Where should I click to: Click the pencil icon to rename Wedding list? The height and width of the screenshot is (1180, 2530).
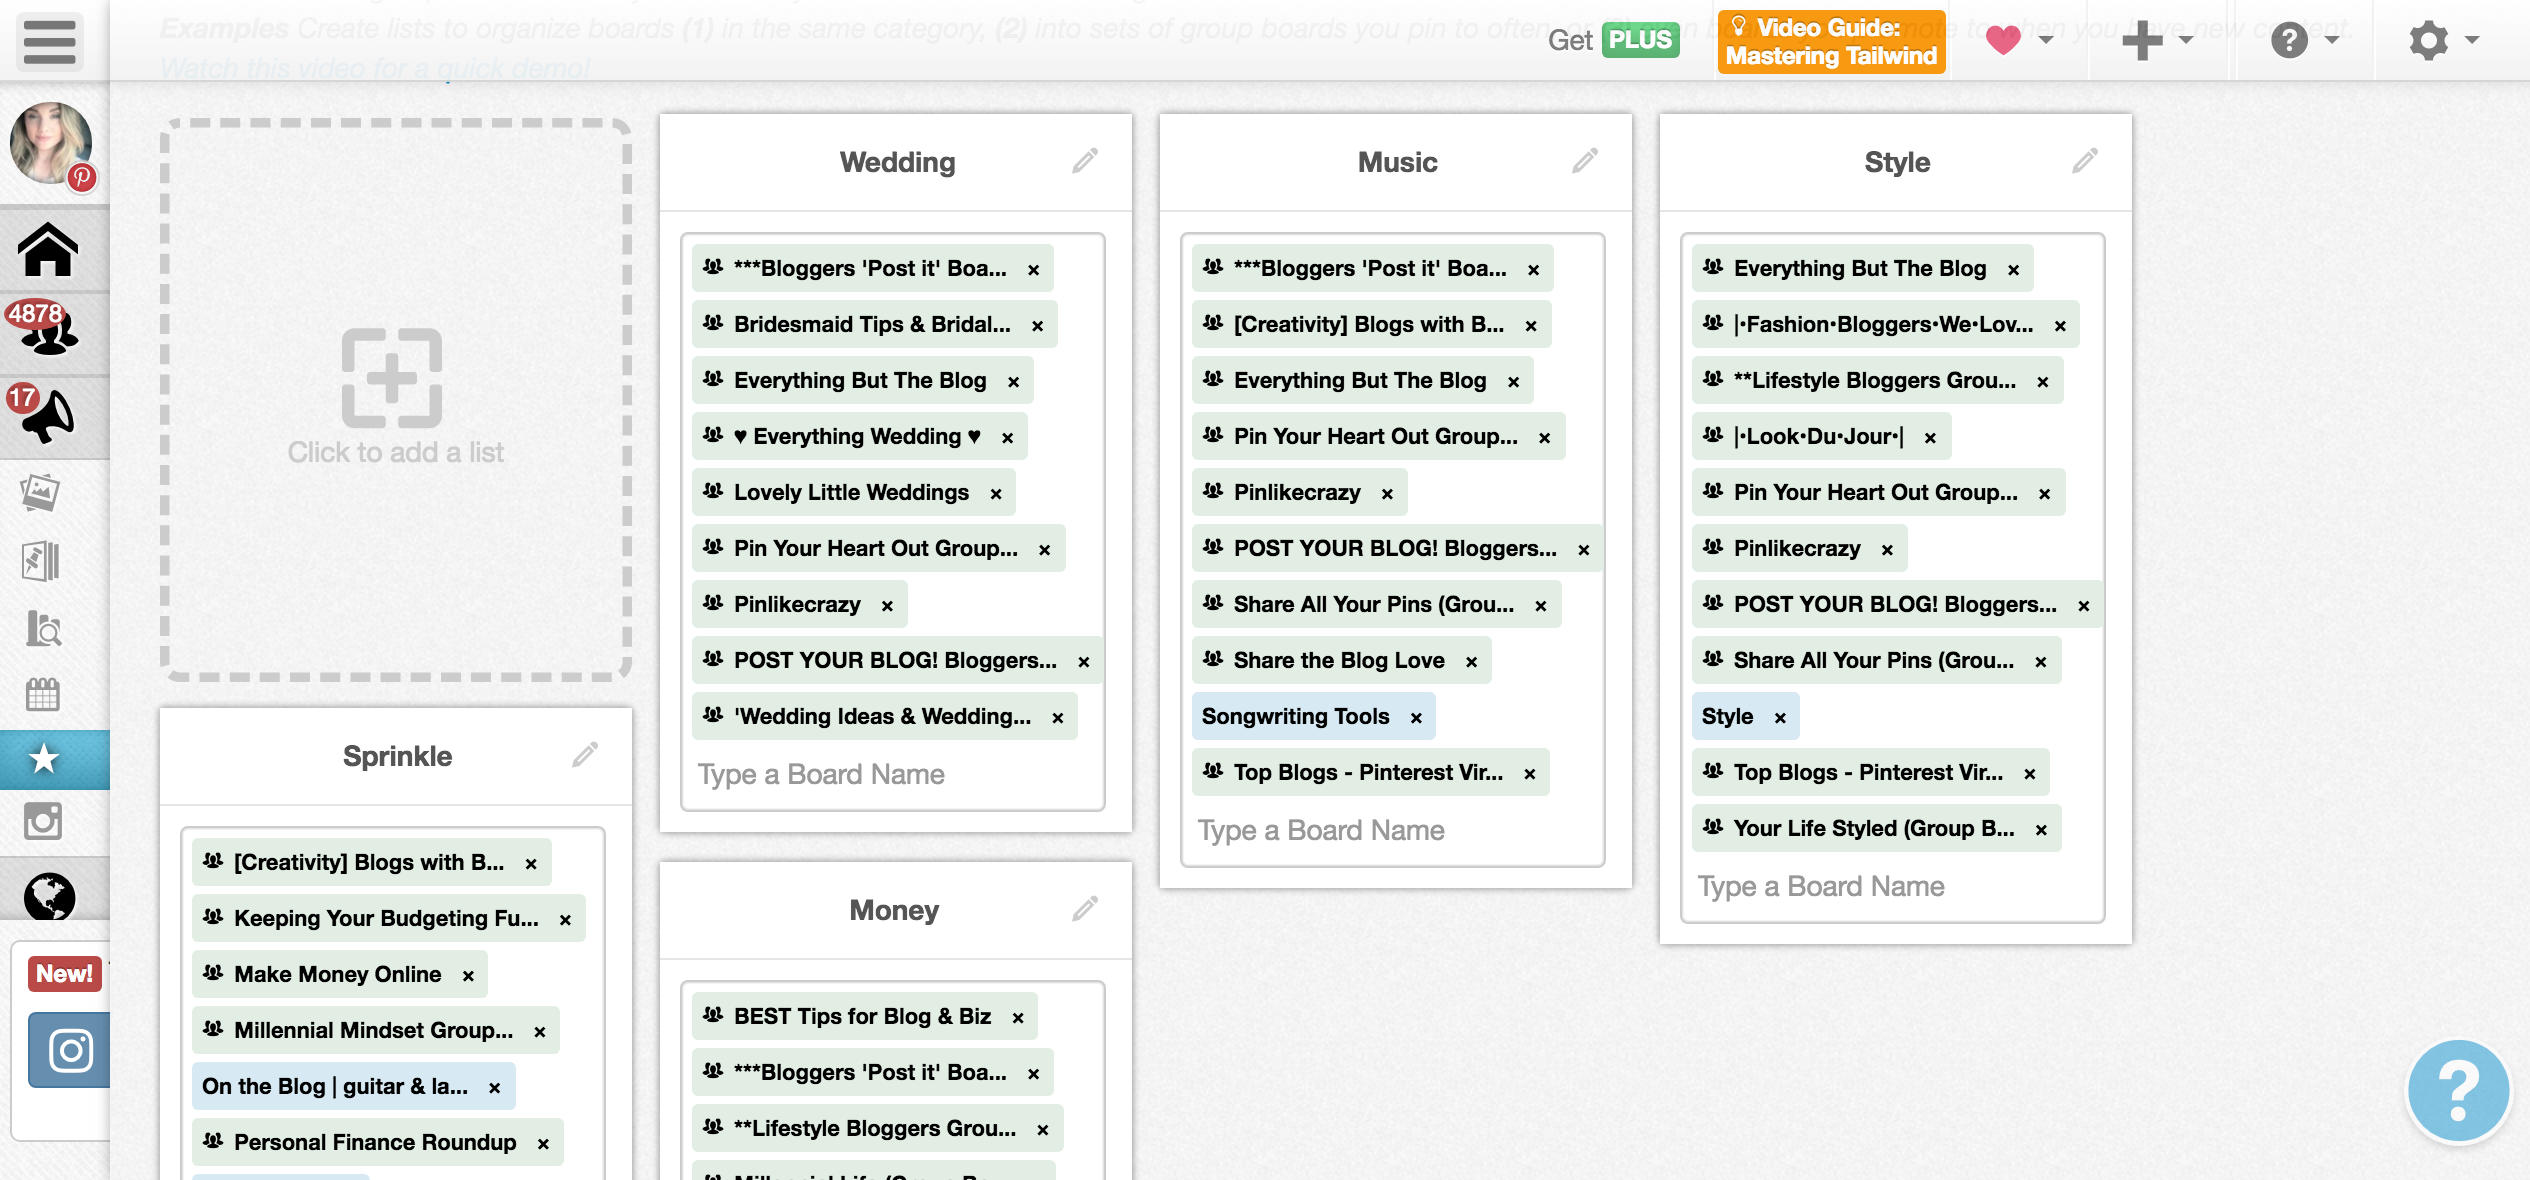point(1085,161)
